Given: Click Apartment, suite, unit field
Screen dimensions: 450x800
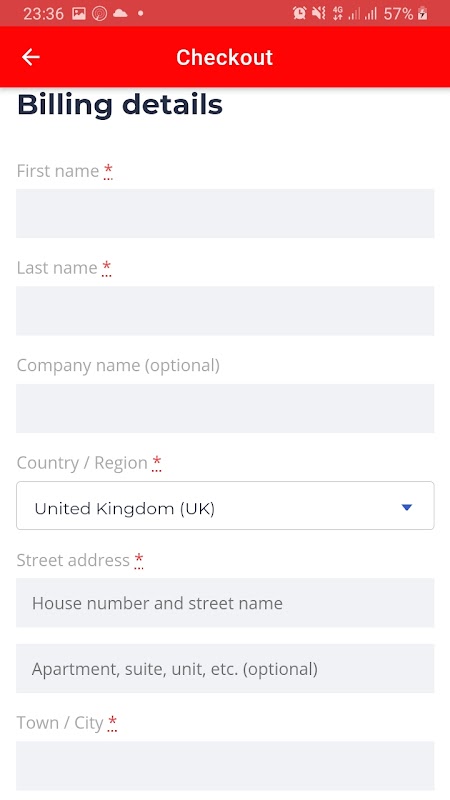Looking at the screenshot, I should coord(225,668).
